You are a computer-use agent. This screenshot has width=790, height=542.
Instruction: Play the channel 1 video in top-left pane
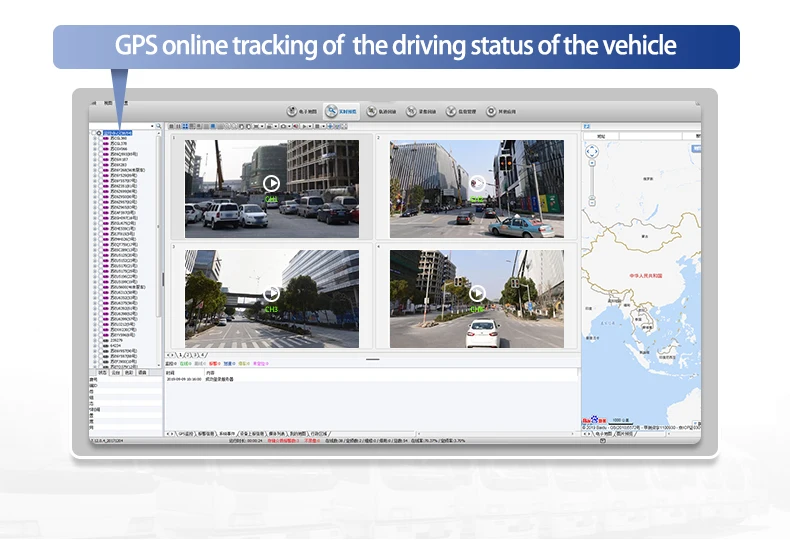point(271,183)
